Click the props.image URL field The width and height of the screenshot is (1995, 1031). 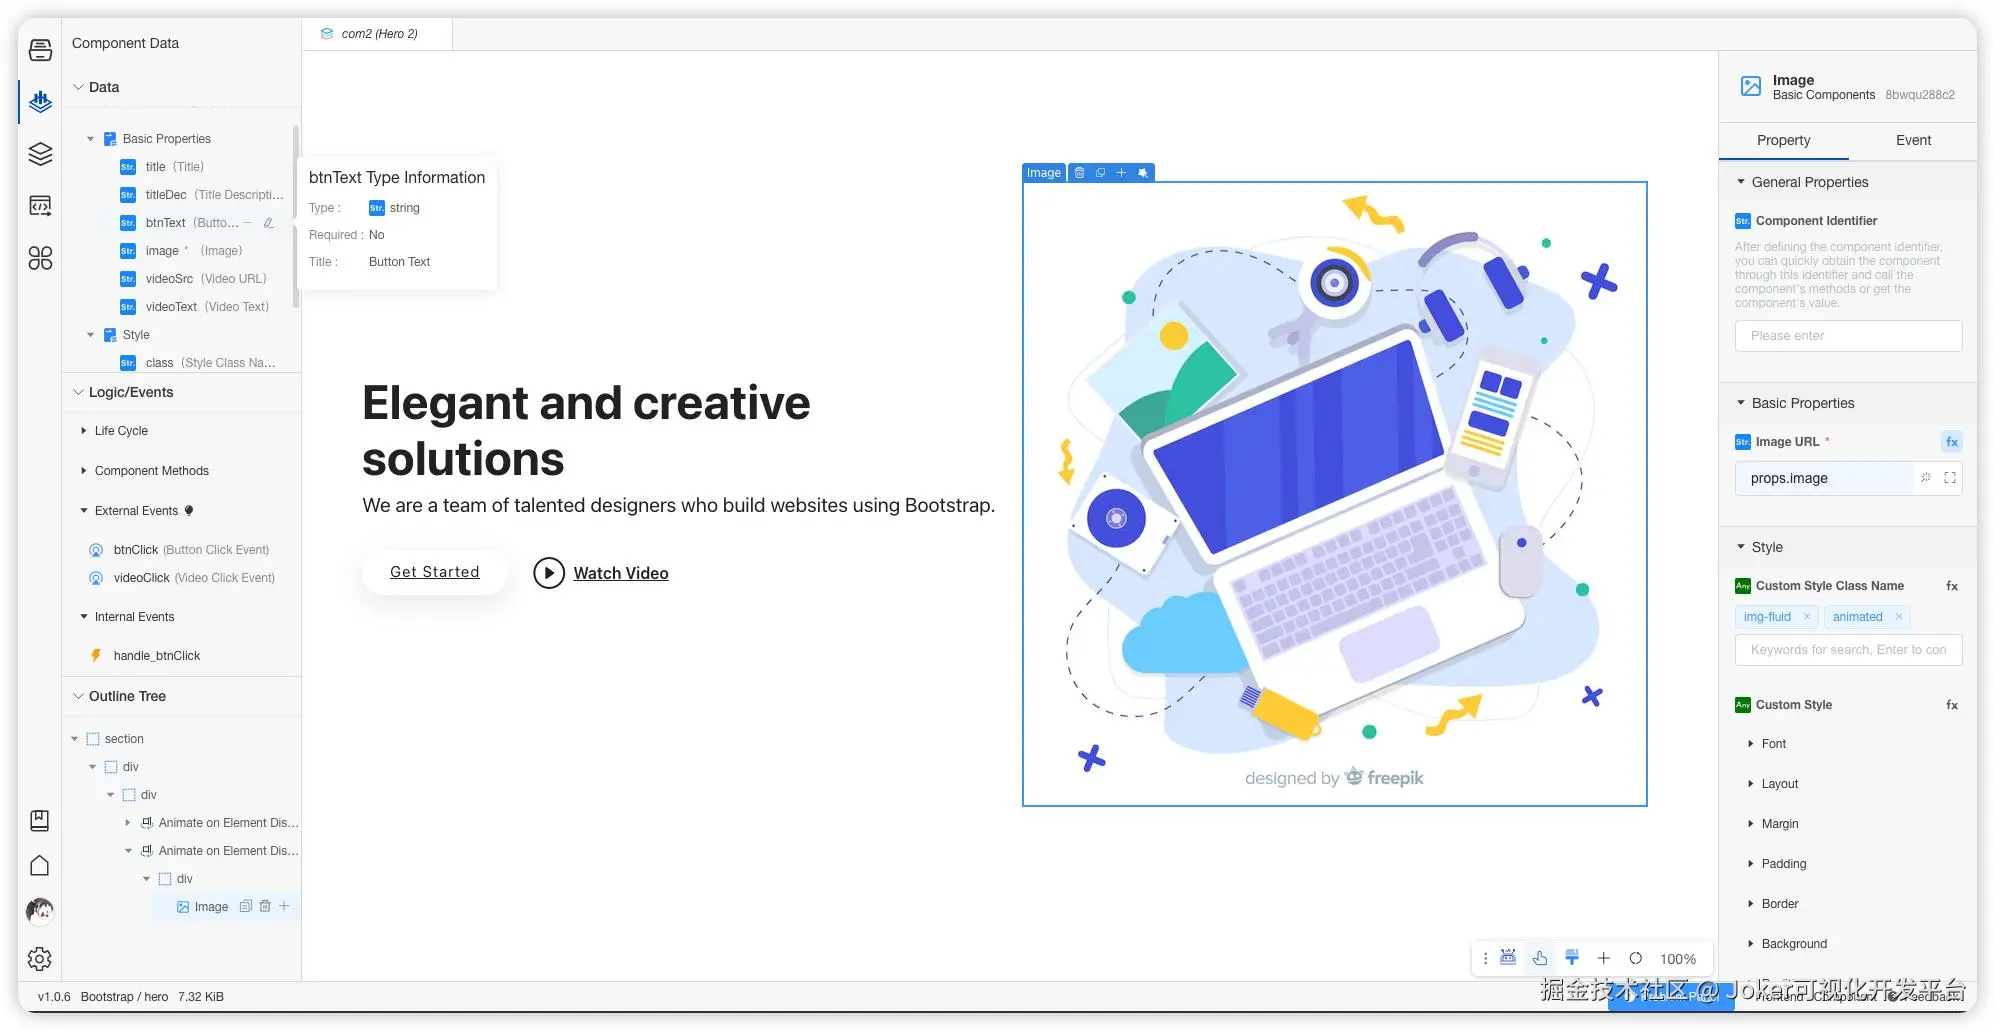(x=1824, y=478)
